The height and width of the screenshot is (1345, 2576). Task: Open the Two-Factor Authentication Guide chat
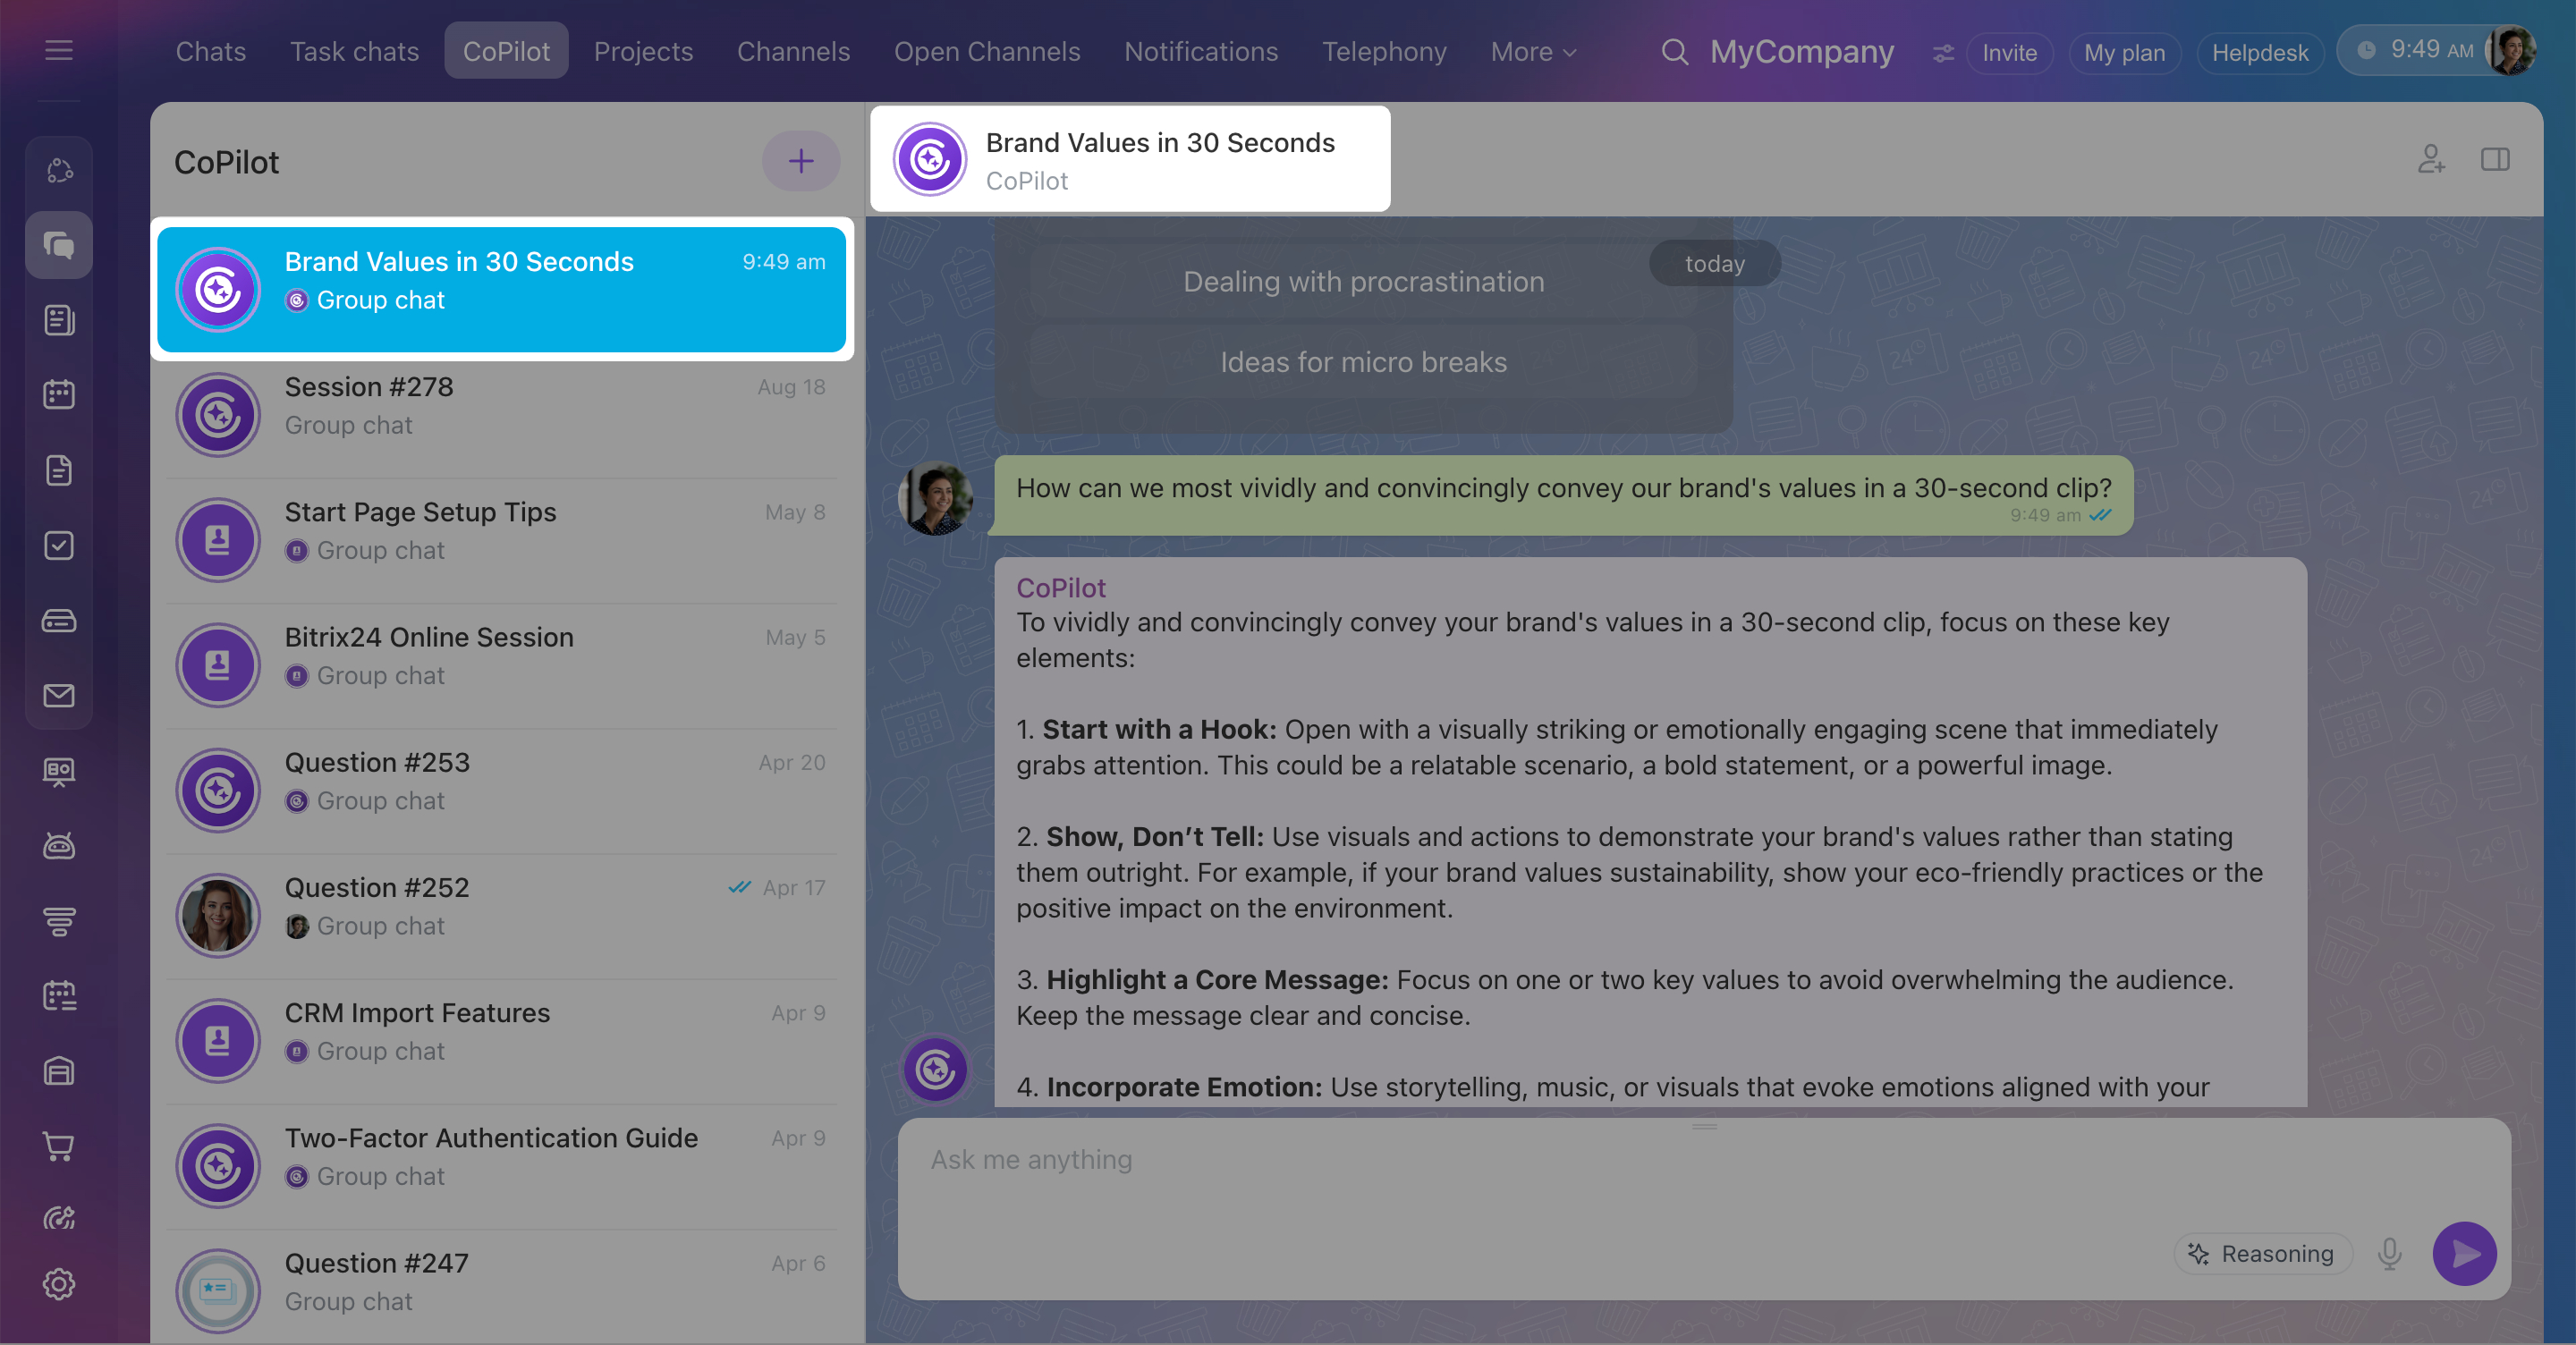(501, 1166)
